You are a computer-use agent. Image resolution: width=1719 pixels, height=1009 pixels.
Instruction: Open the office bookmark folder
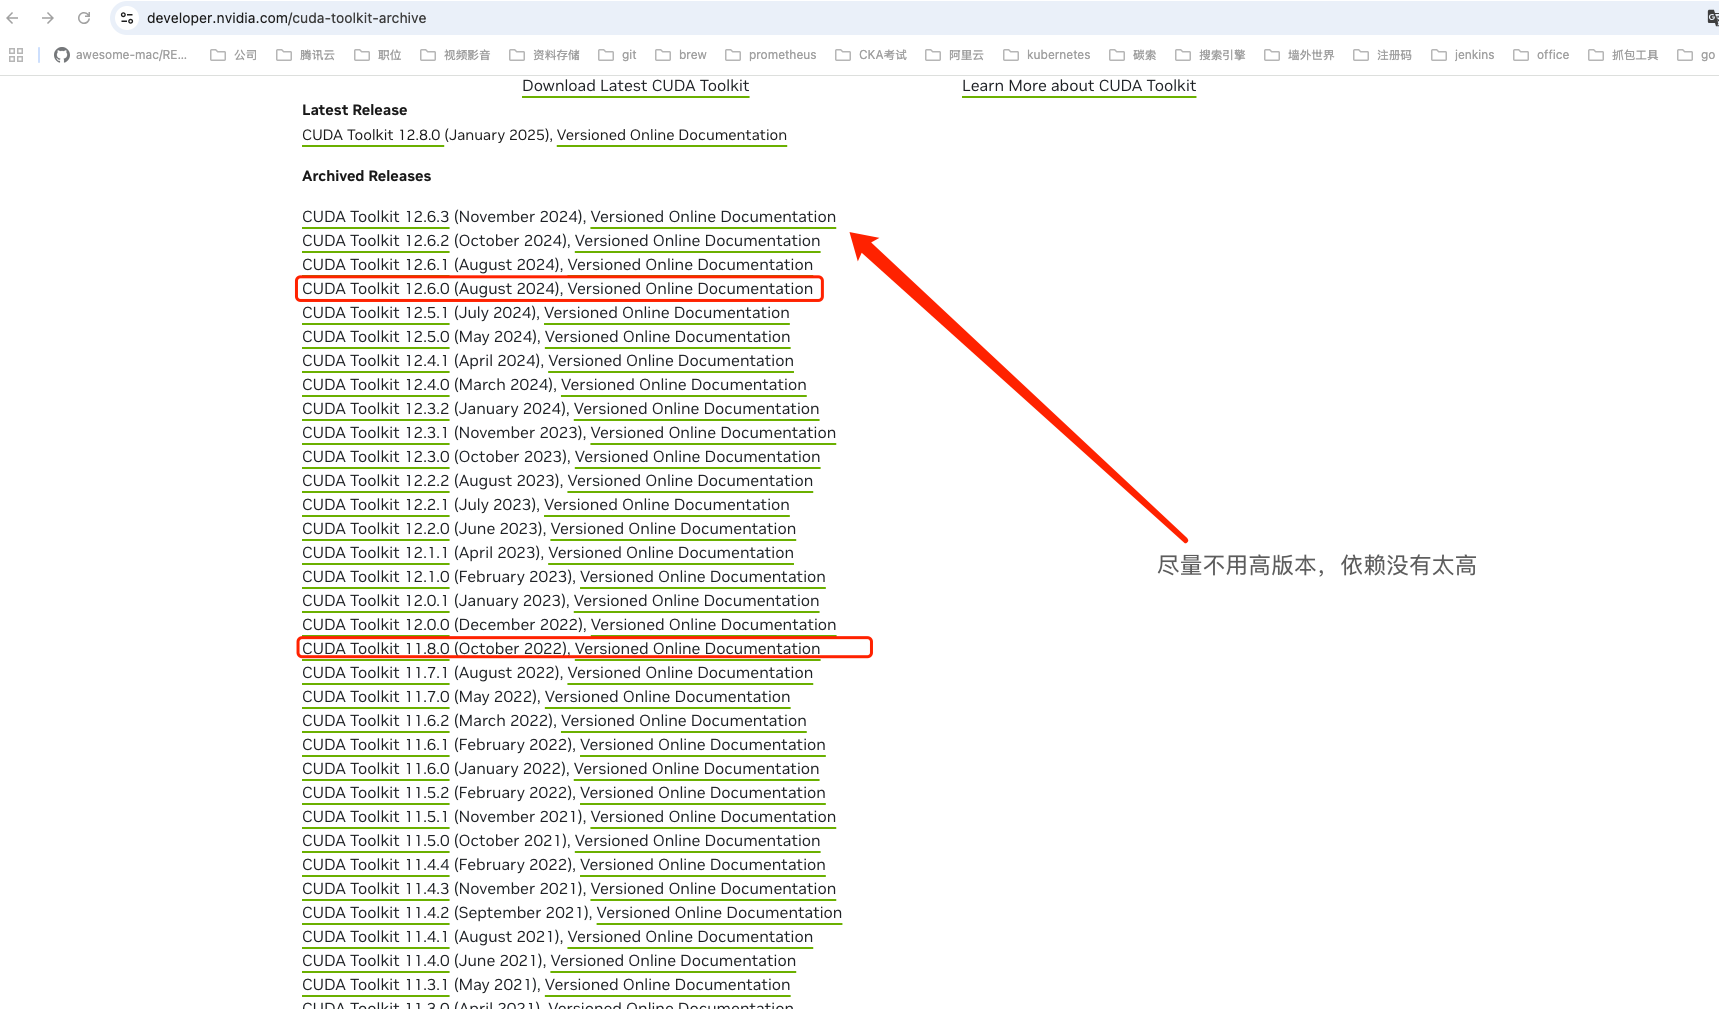[1541, 55]
